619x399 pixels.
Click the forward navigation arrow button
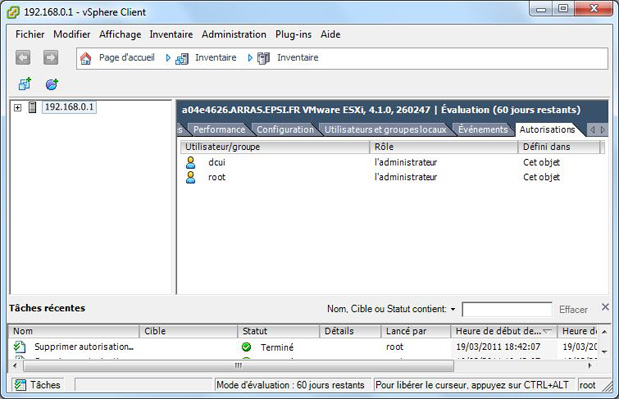51,58
